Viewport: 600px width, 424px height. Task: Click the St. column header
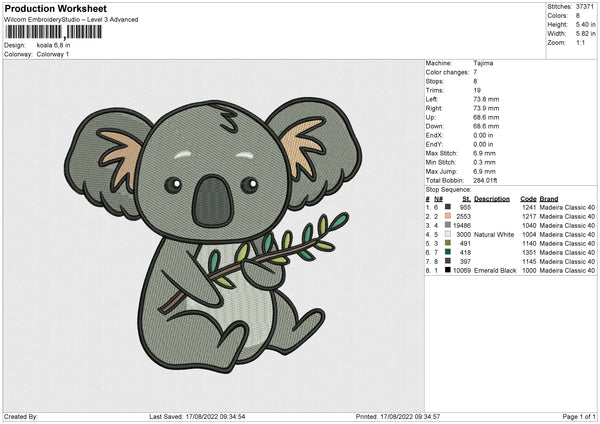(x=466, y=198)
